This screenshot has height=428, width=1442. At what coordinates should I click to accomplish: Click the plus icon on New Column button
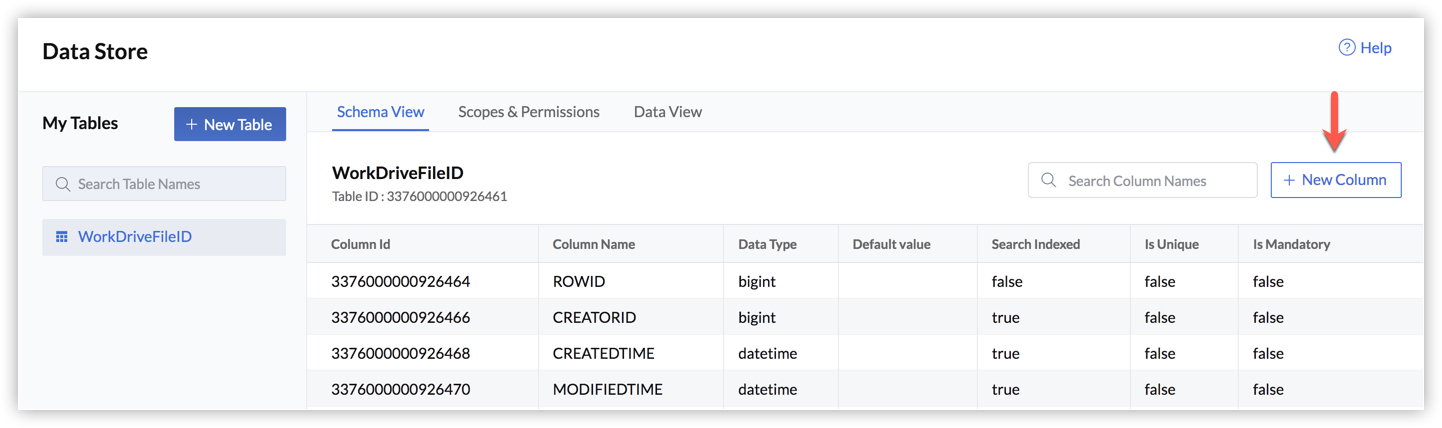(1289, 181)
